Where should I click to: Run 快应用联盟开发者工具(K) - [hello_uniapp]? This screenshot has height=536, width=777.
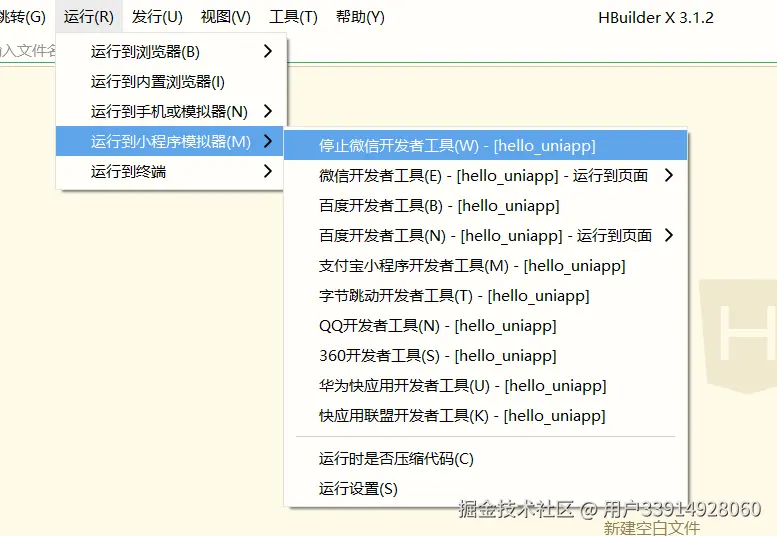point(486,416)
